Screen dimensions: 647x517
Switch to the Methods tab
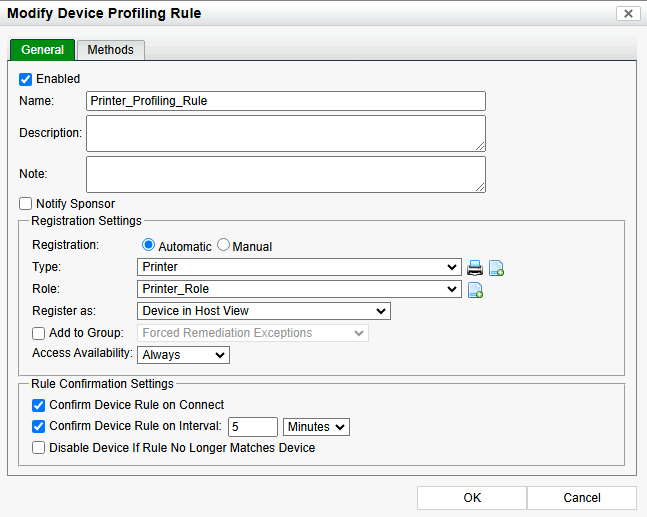tap(111, 50)
